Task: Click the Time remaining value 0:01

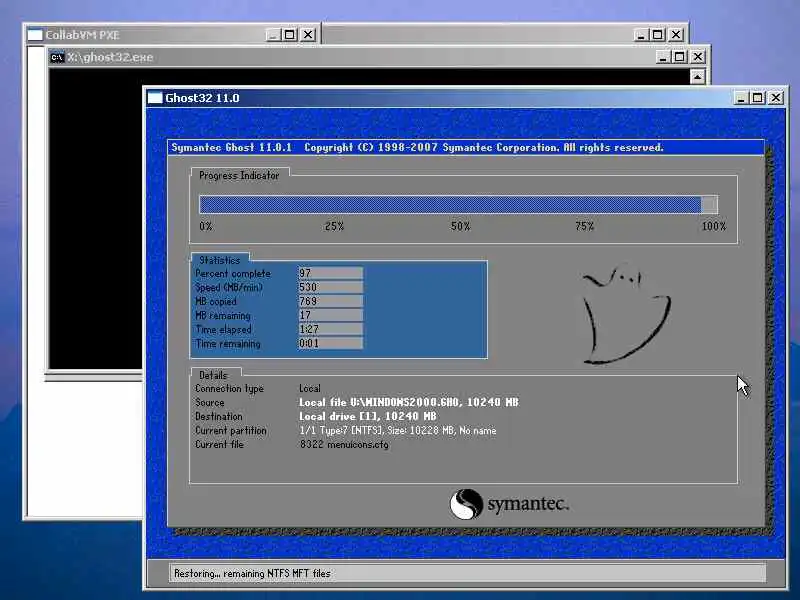Action: click(330, 343)
